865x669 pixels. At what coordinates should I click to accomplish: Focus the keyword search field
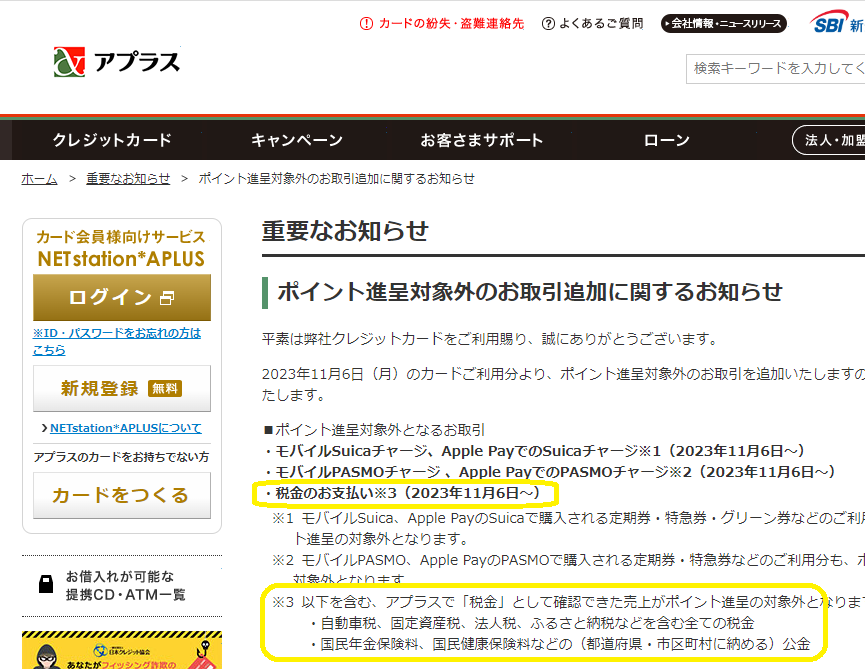[776, 69]
